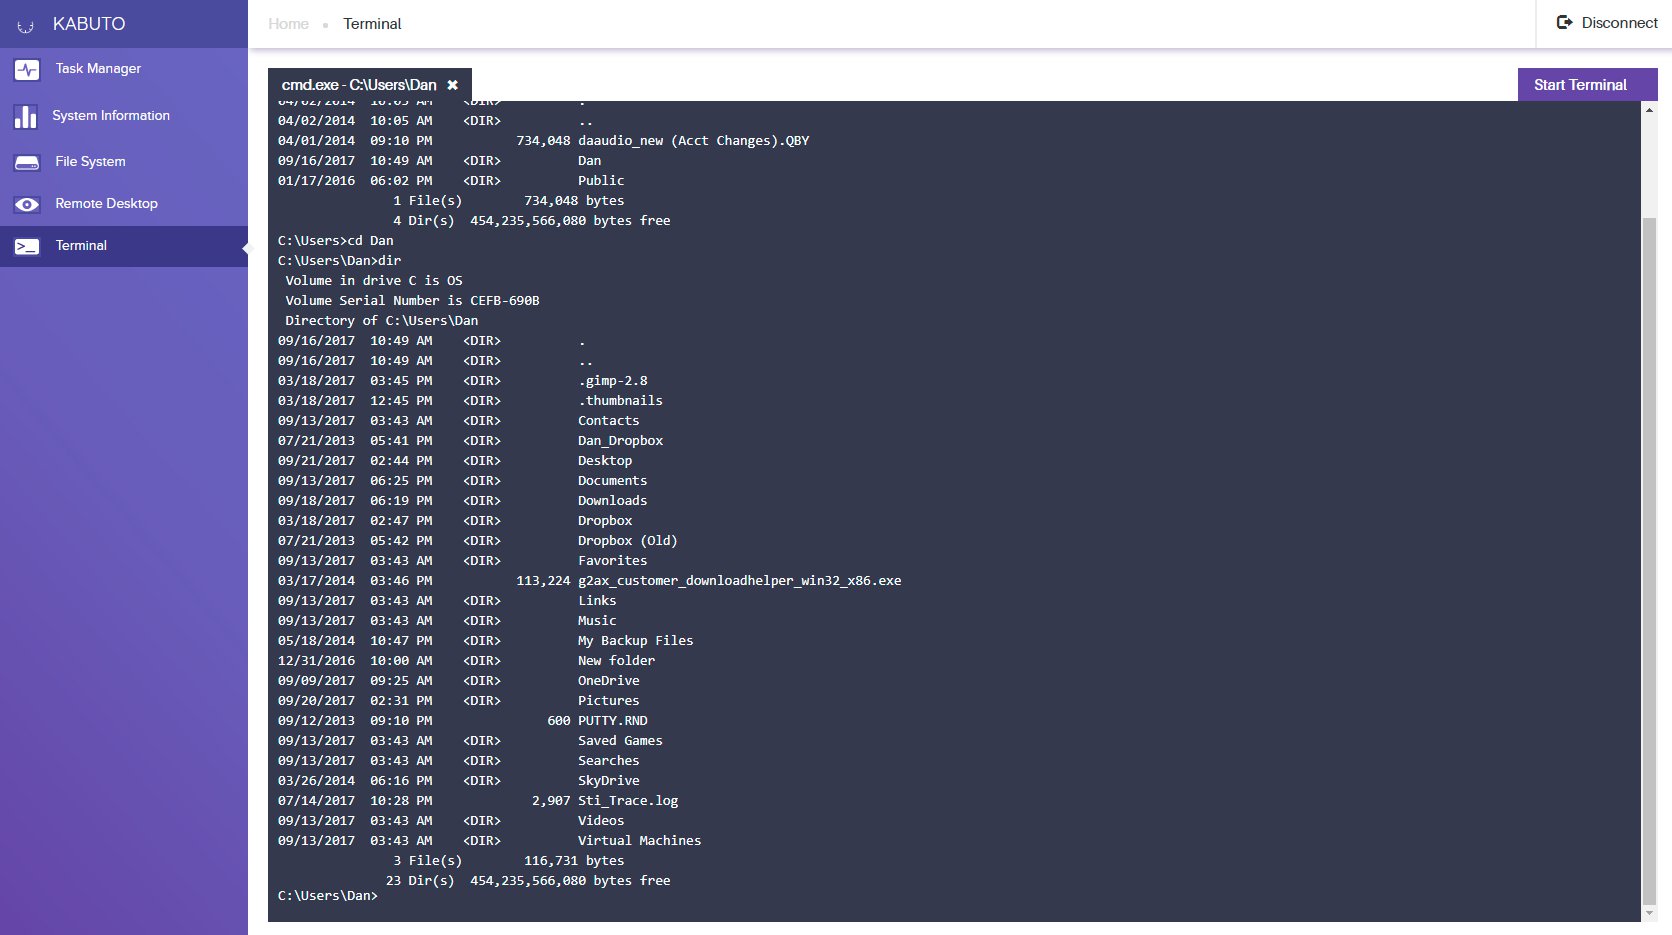
Task: Open System Information page
Action: click(x=124, y=116)
